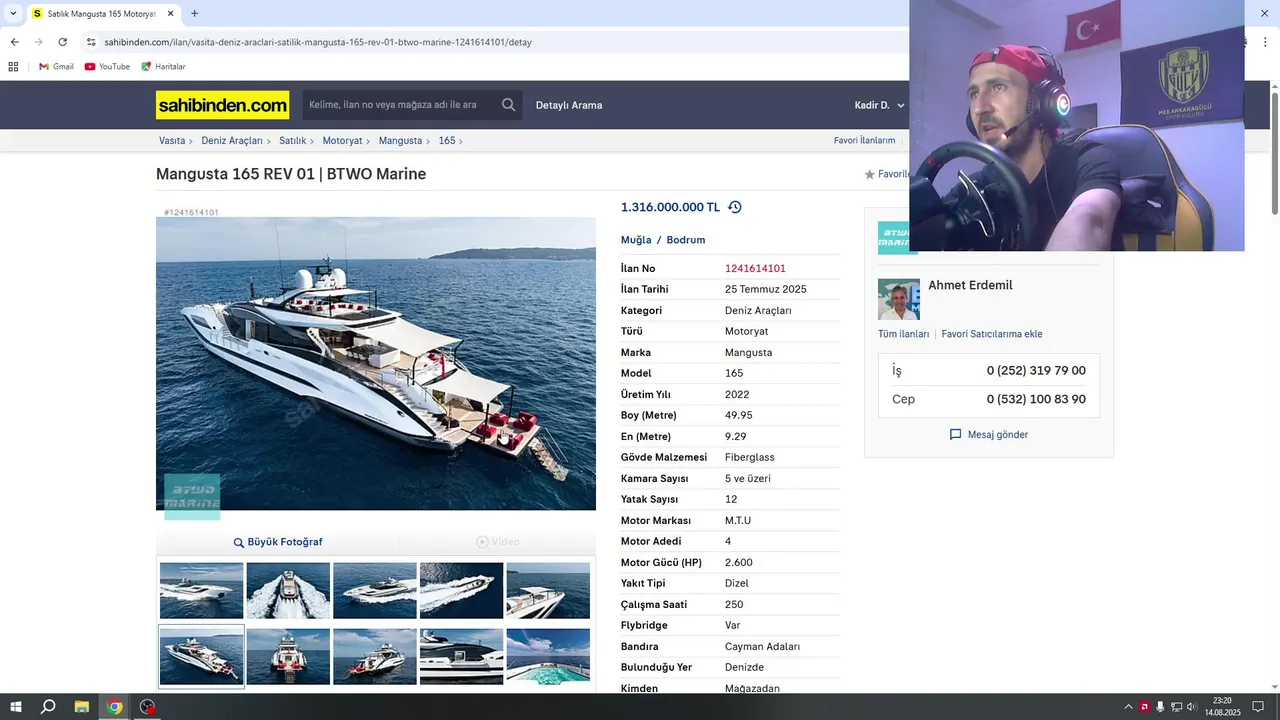The height and width of the screenshot is (720, 1280).
Task: Click the price history clock icon
Action: coord(735,207)
